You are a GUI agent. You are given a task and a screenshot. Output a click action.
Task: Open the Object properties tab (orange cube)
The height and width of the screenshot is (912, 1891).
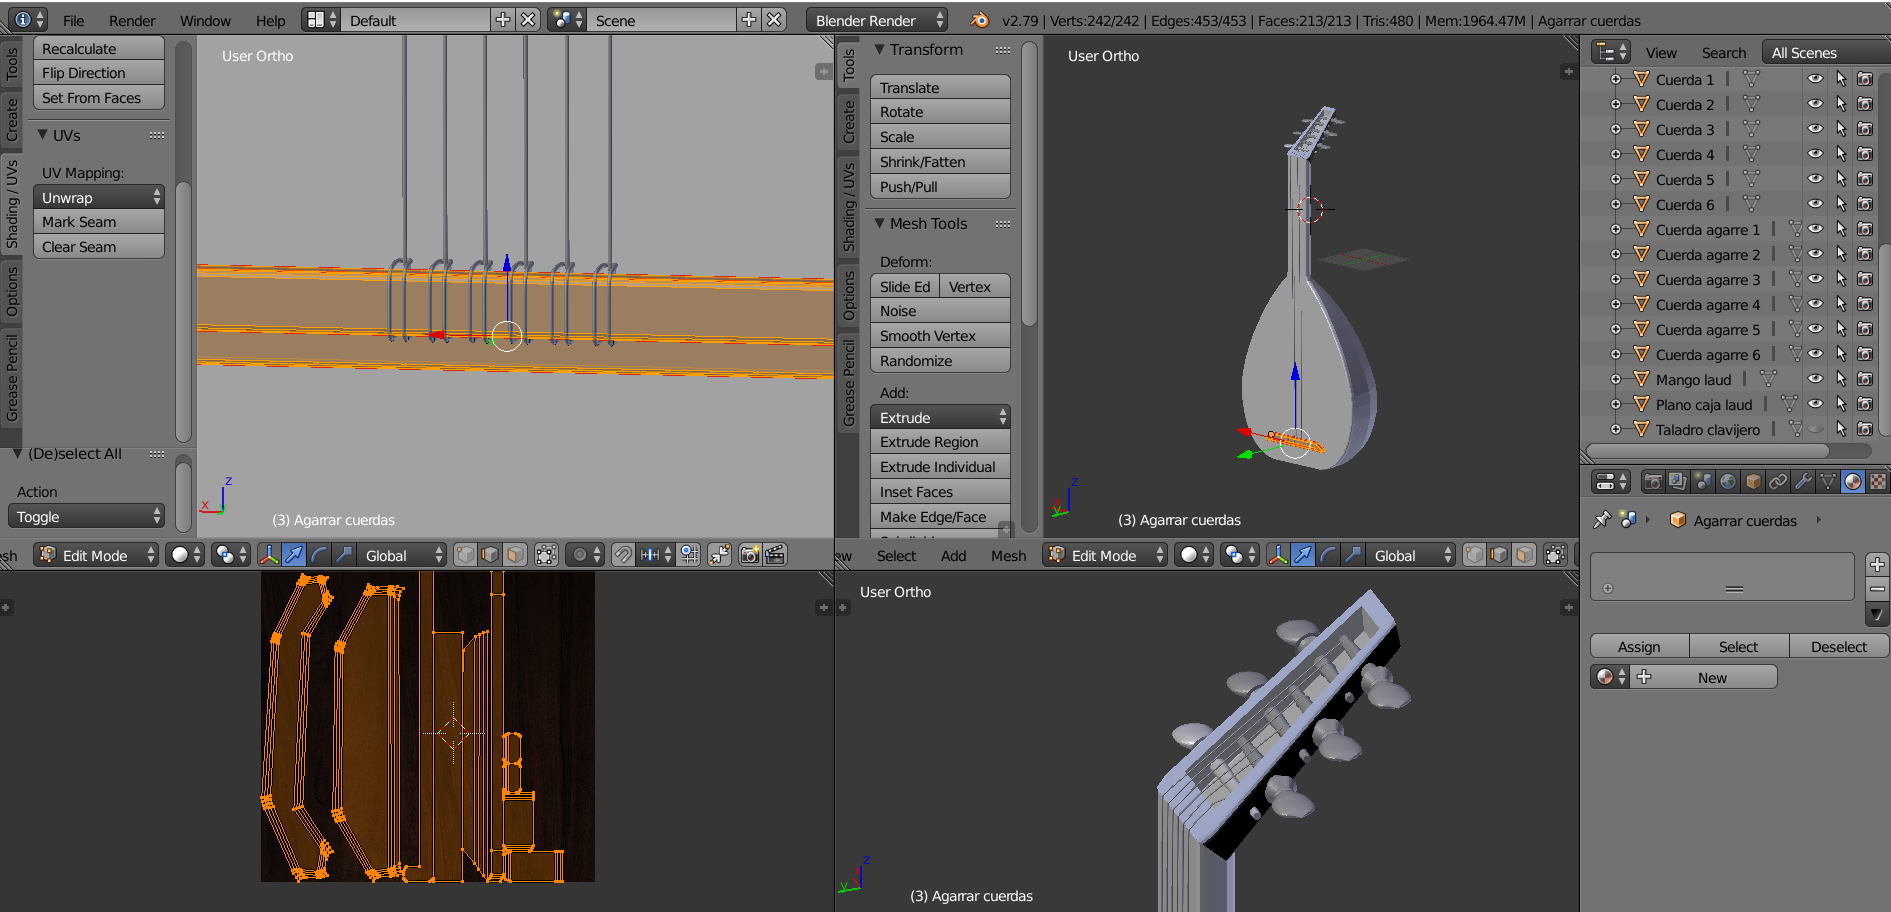[1753, 482]
